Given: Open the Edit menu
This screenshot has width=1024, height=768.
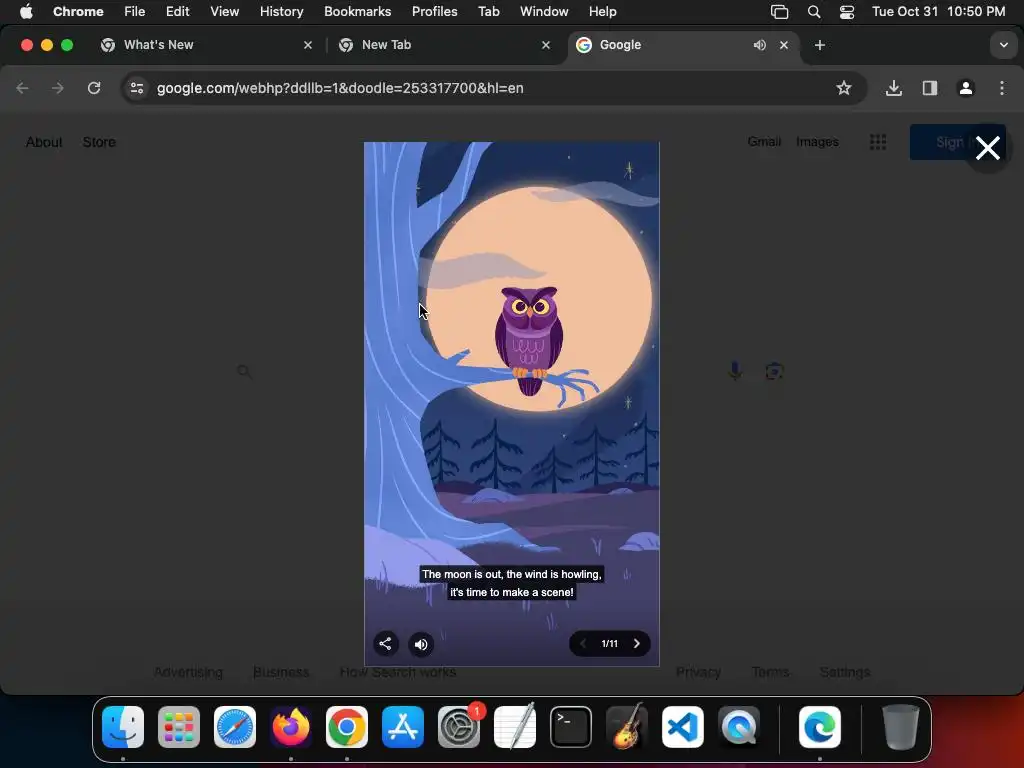Looking at the screenshot, I should (178, 12).
